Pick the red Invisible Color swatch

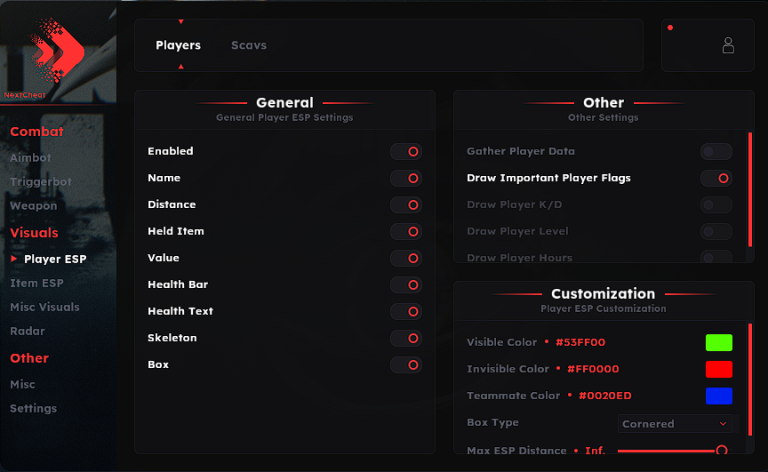click(718, 369)
